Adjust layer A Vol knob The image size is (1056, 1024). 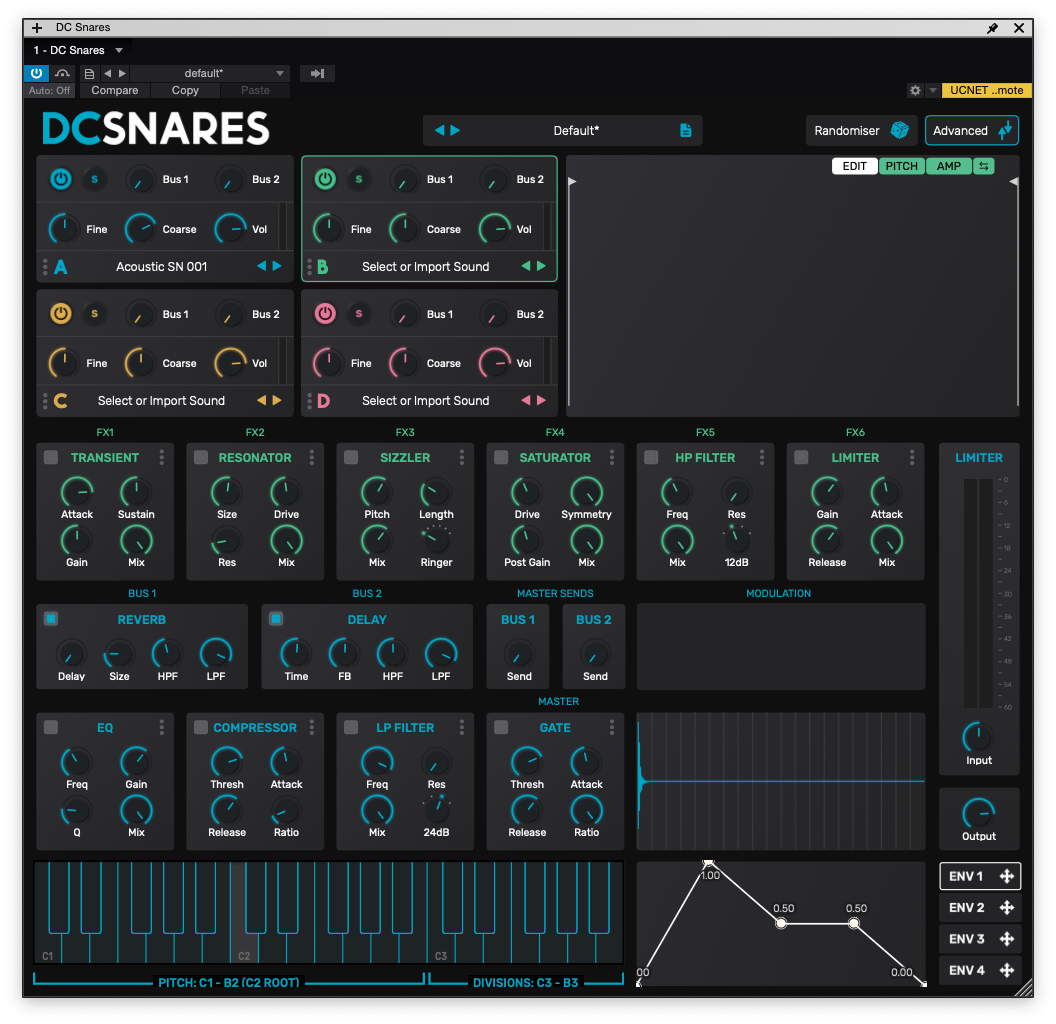(x=231, y=229)
